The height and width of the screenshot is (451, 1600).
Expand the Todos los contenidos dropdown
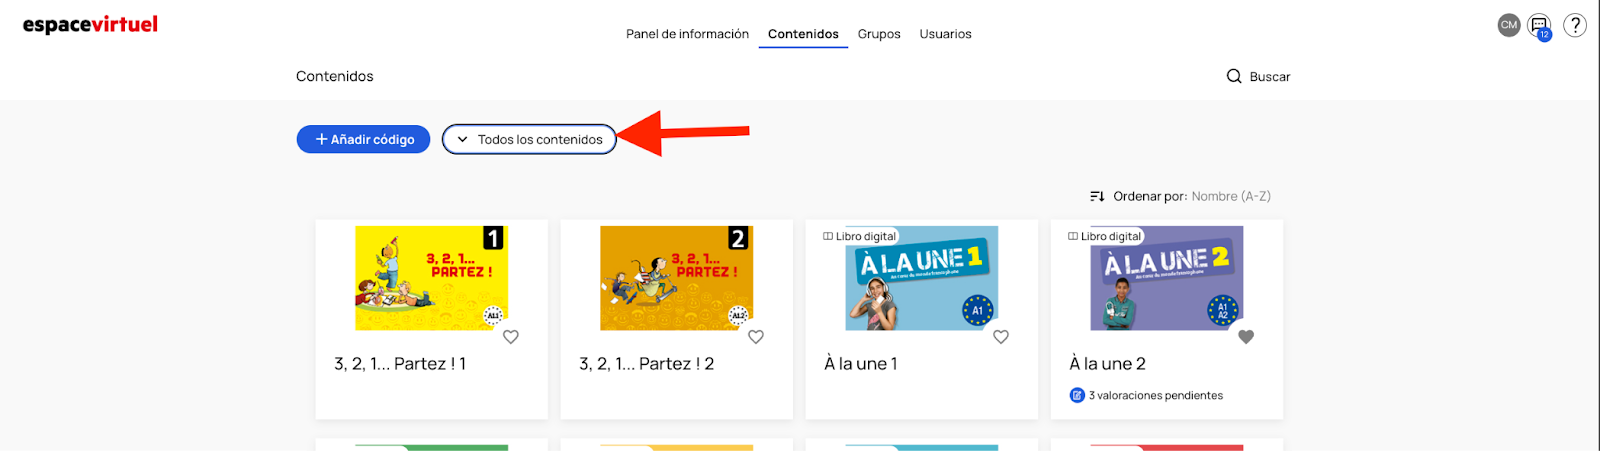529,139
